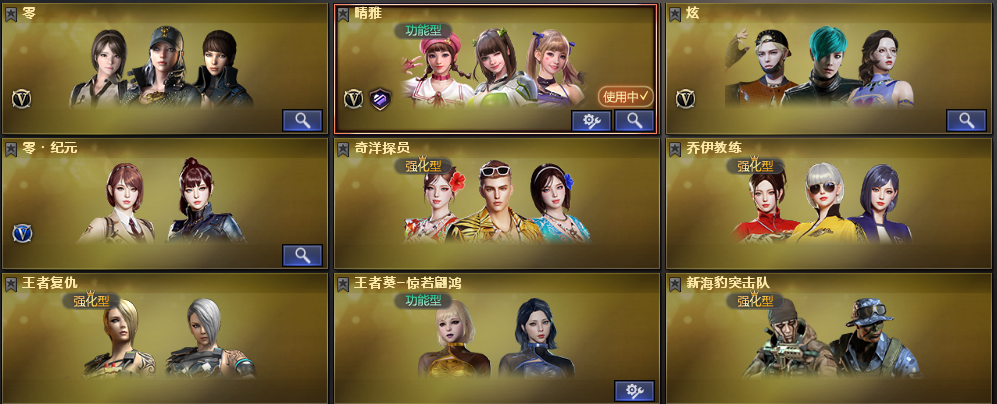Click 使用中 in-use button on 晴雅
Screen dimensions: 997x404
point(625,96)
